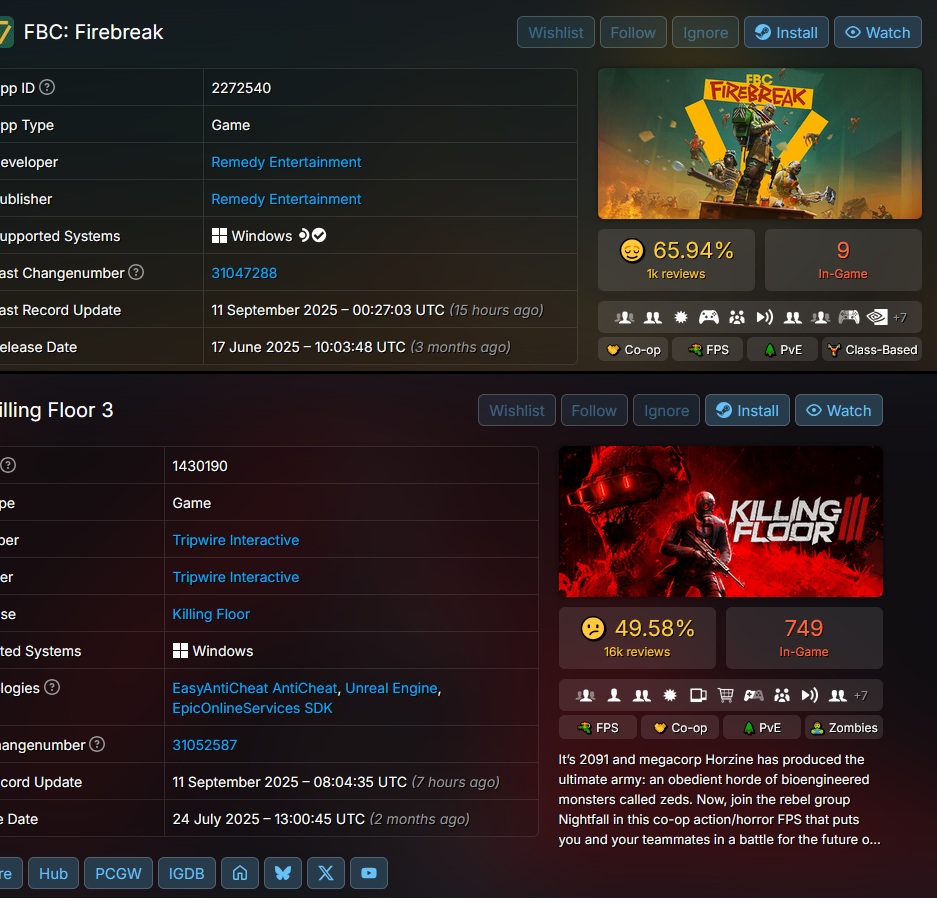Click the Killing Floor 3 cover art image

(721, 521)
